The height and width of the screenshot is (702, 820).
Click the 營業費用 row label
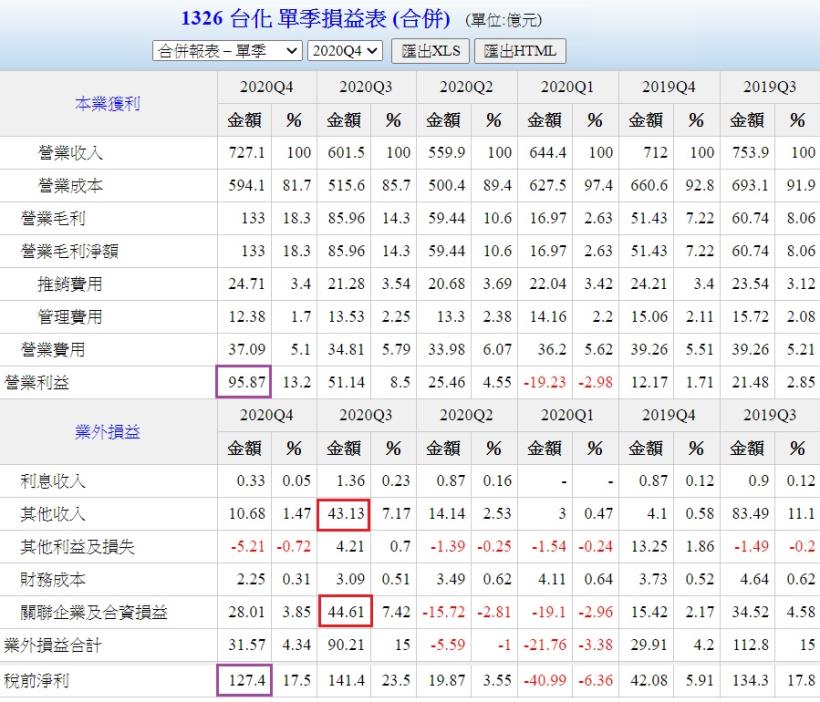[53, 349]
